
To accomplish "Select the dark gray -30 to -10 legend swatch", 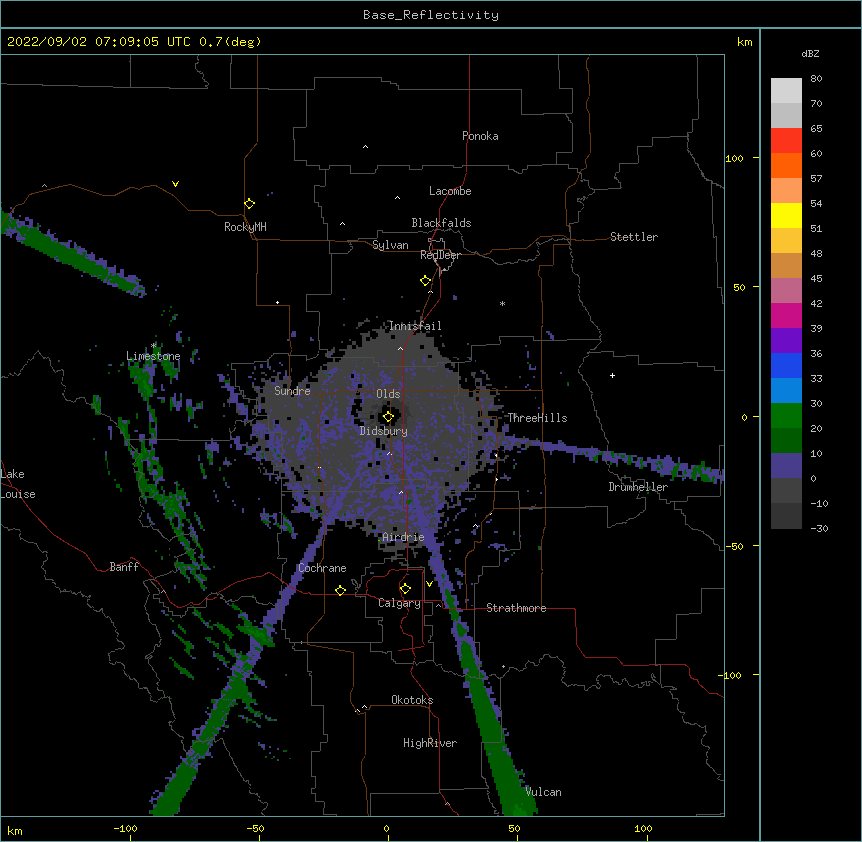I will pyautogui.click(x=786, y=516).
